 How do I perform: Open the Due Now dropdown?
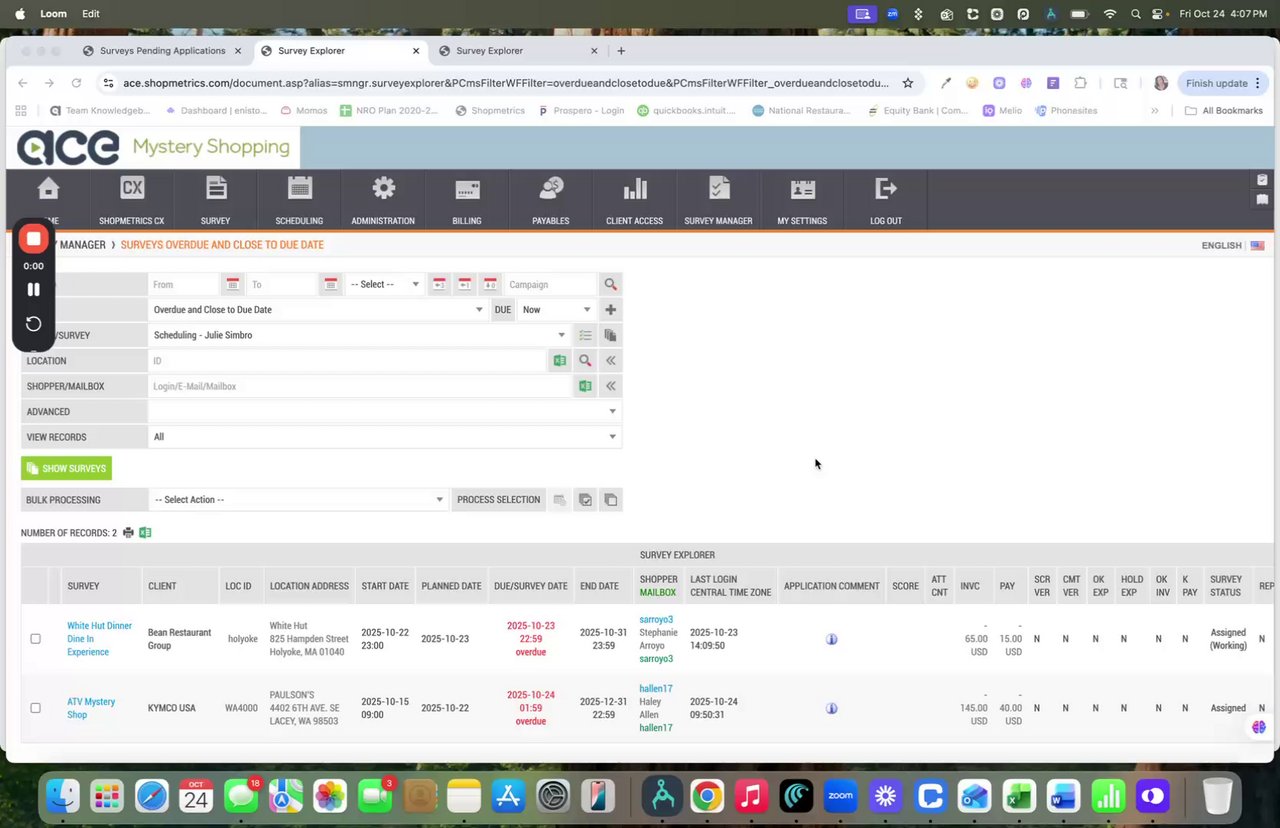coord(556,310)
